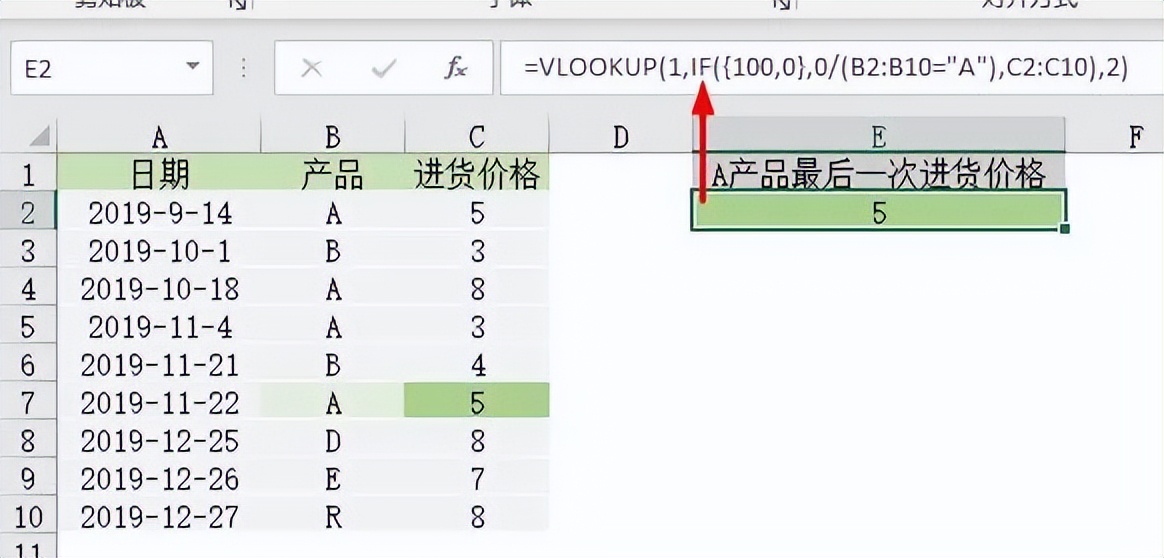1164x558 pixels.
Task: Open the Insert Function fx dialog
Action: (x=455, y=69)
